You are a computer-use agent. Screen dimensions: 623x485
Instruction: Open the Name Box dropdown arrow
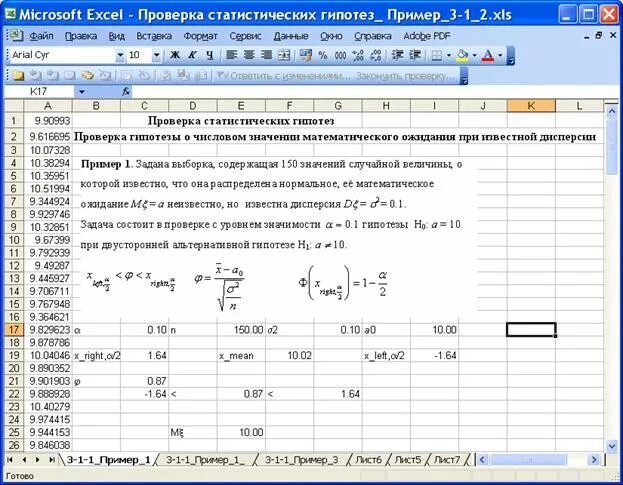[81, 92]
